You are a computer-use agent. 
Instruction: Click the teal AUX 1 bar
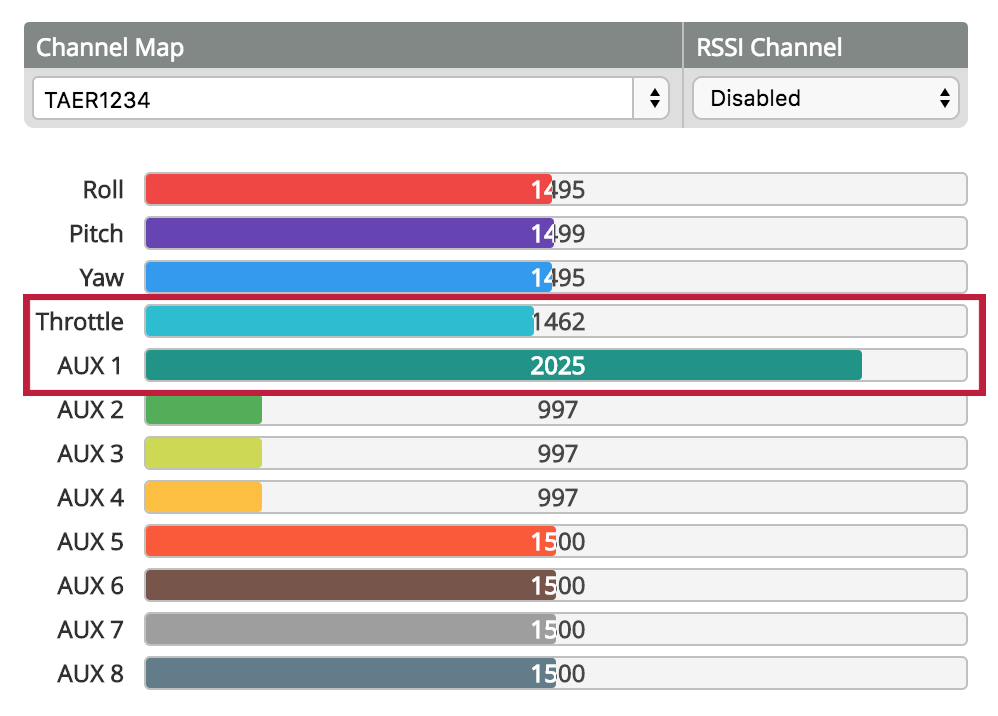tap(503, 365)
